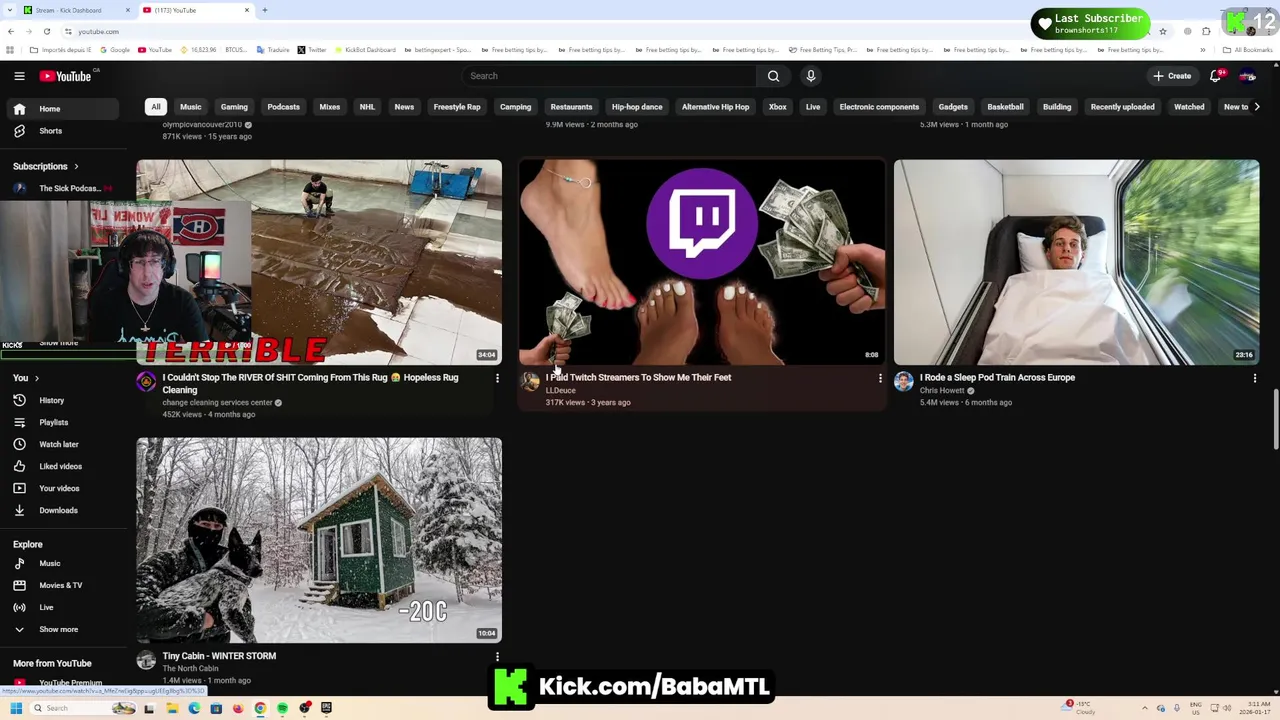Select the All filter chip

pyautogui.click(x=156, y=107)
